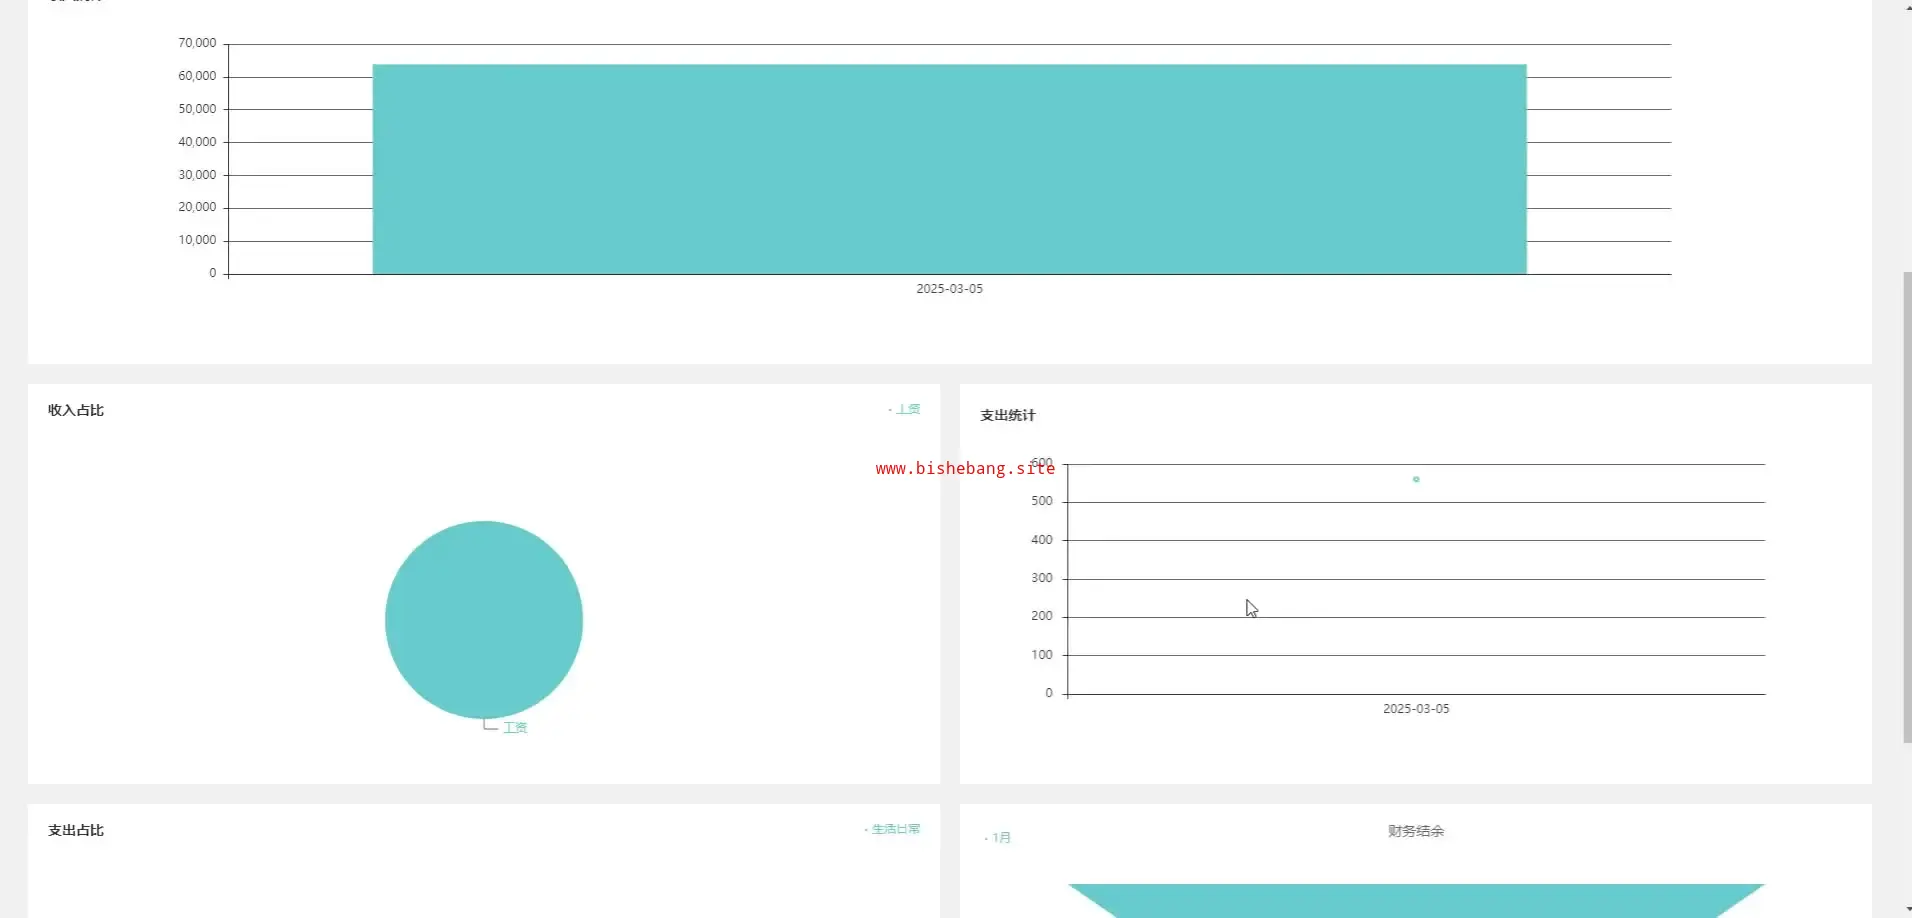Click the 收入占比 panel title
Viewport: 1912px width, 918px height.
(x=76, y=410)
